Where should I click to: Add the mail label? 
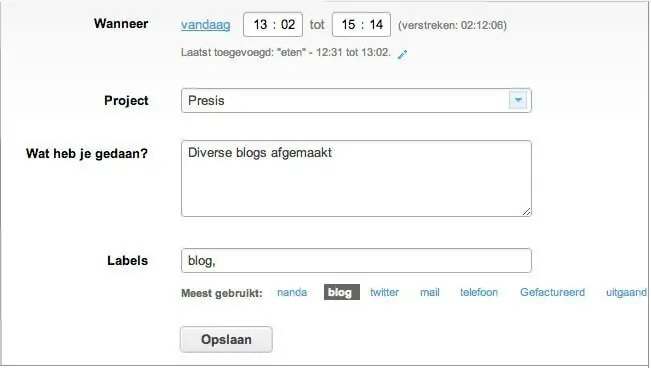pos(430,292)
